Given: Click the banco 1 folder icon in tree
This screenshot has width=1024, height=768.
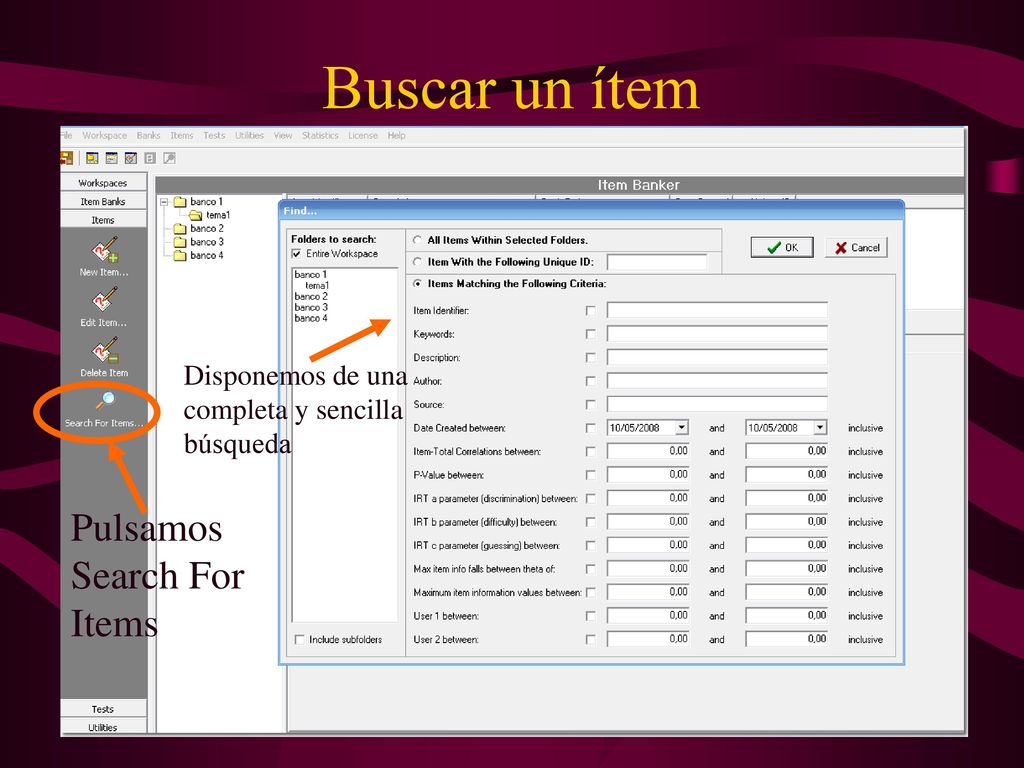Looking at the screenshot, I should 180,202.
